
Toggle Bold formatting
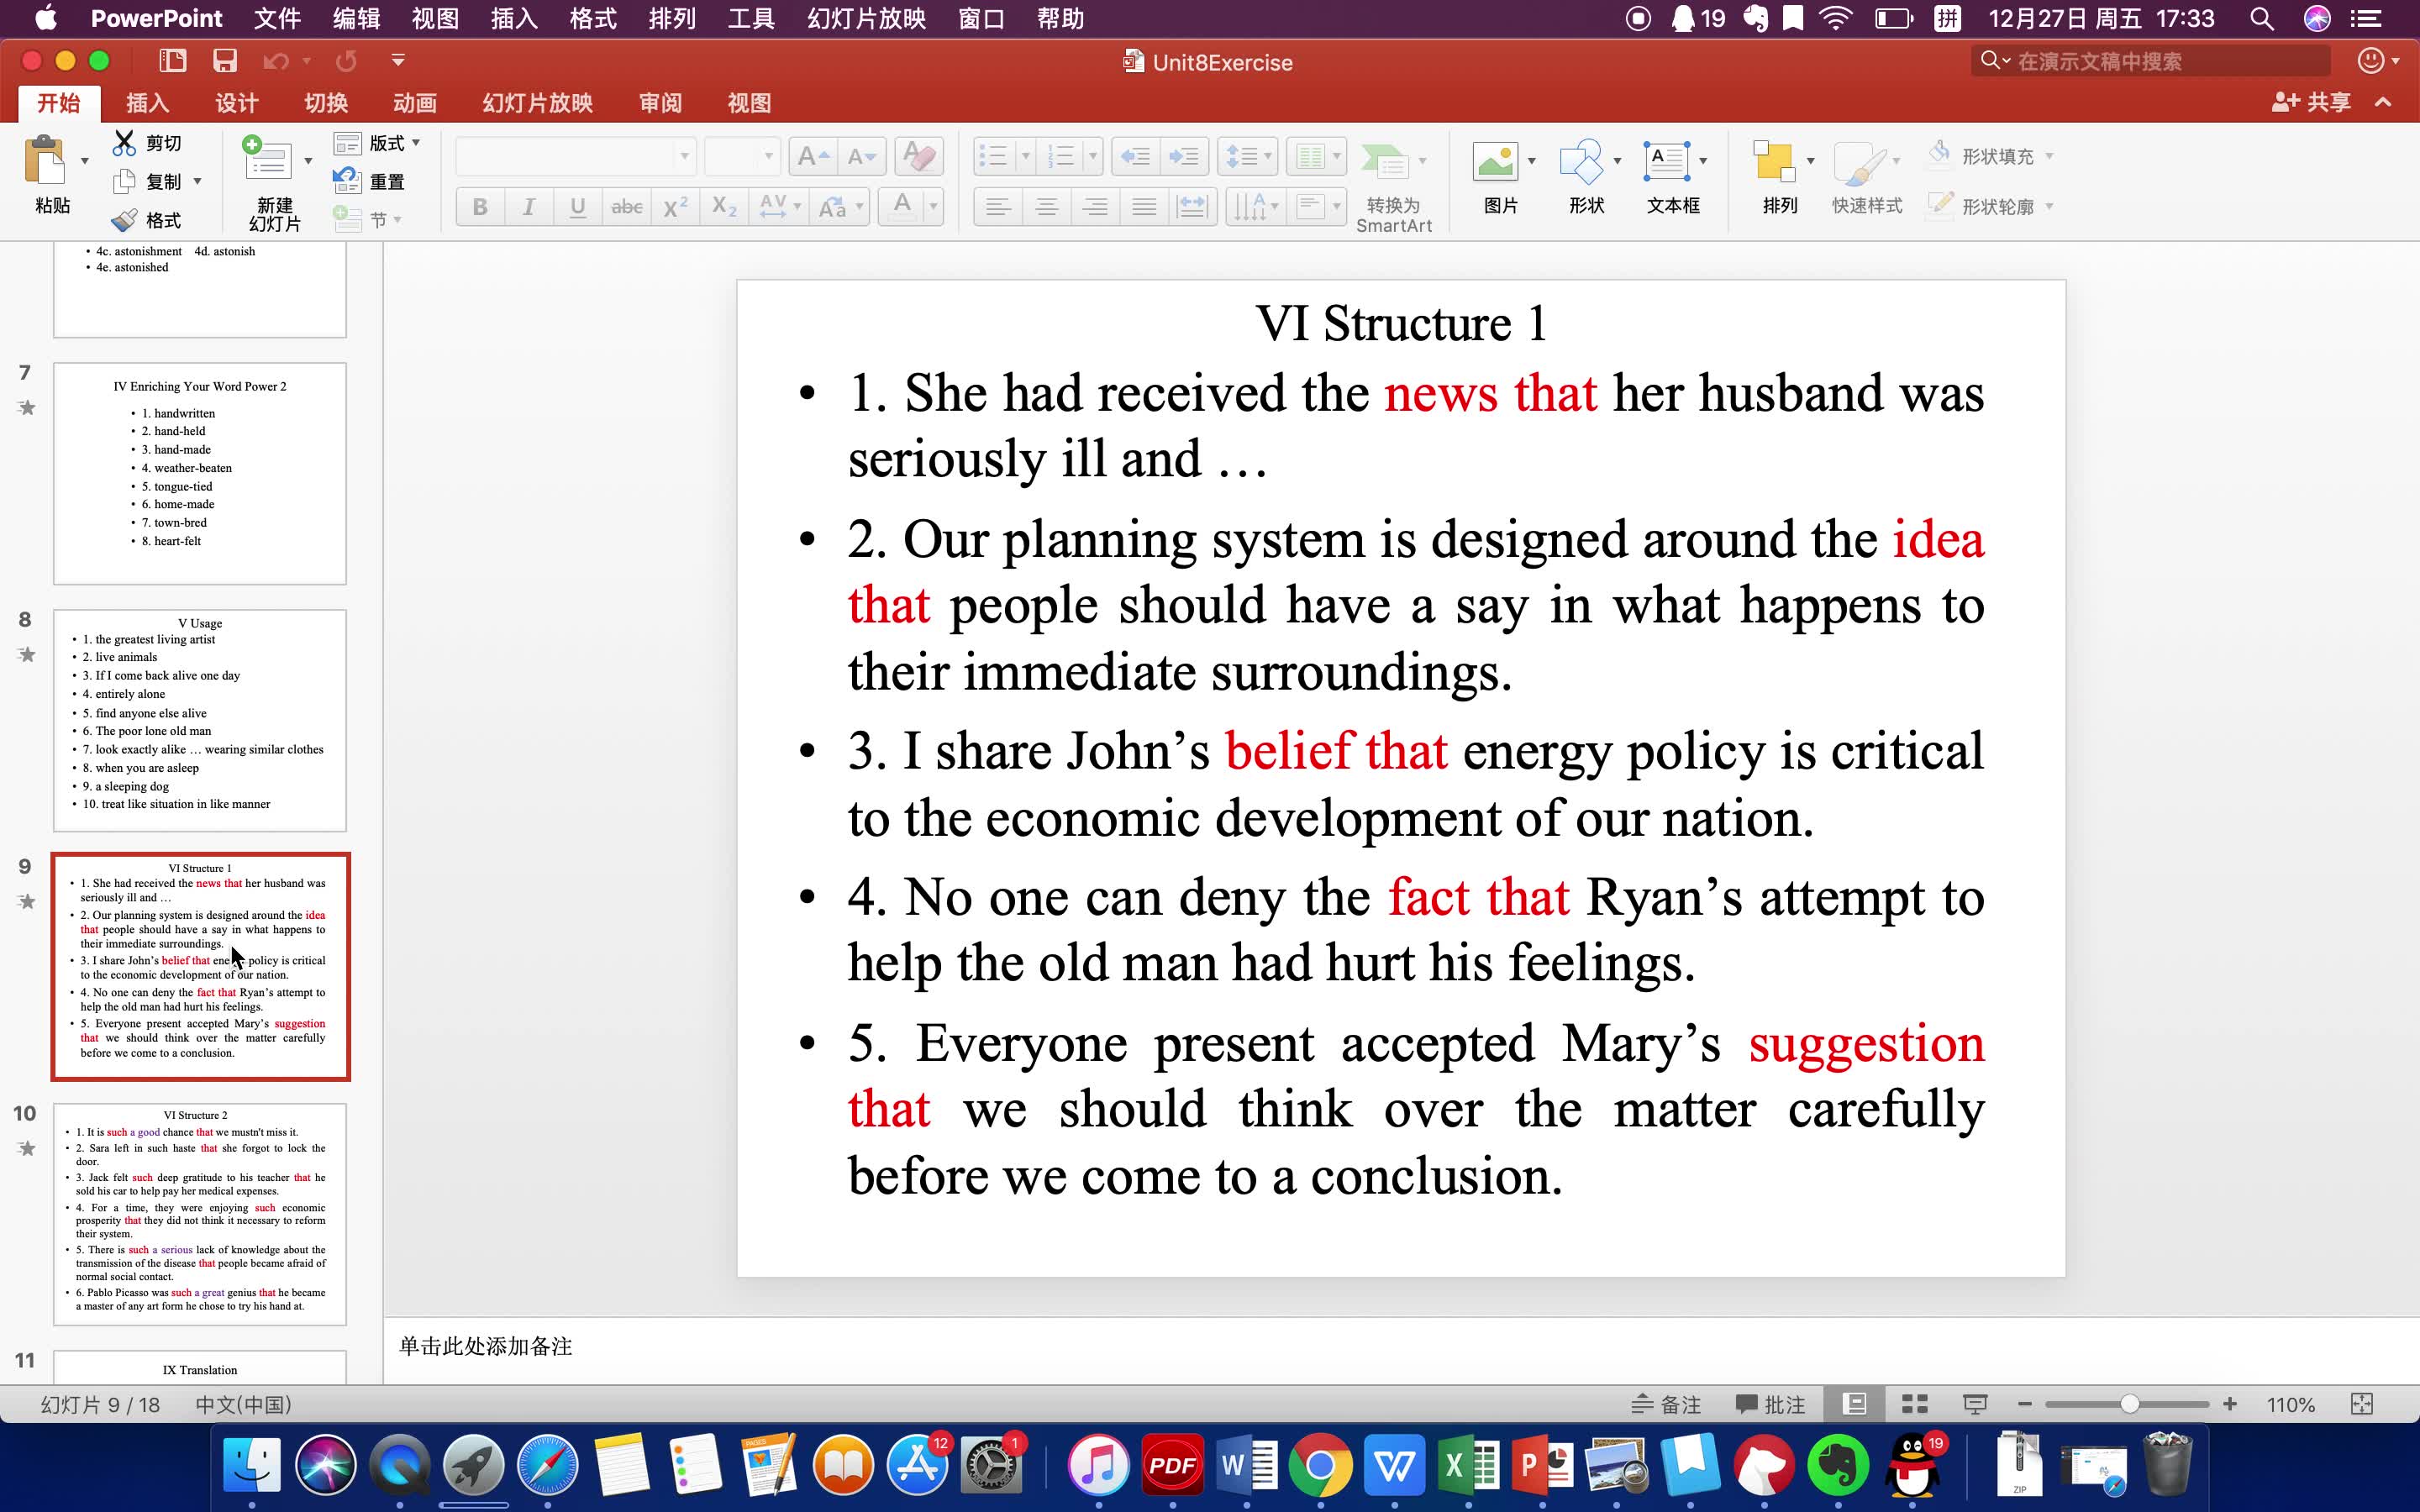click(x=480, y=207)
